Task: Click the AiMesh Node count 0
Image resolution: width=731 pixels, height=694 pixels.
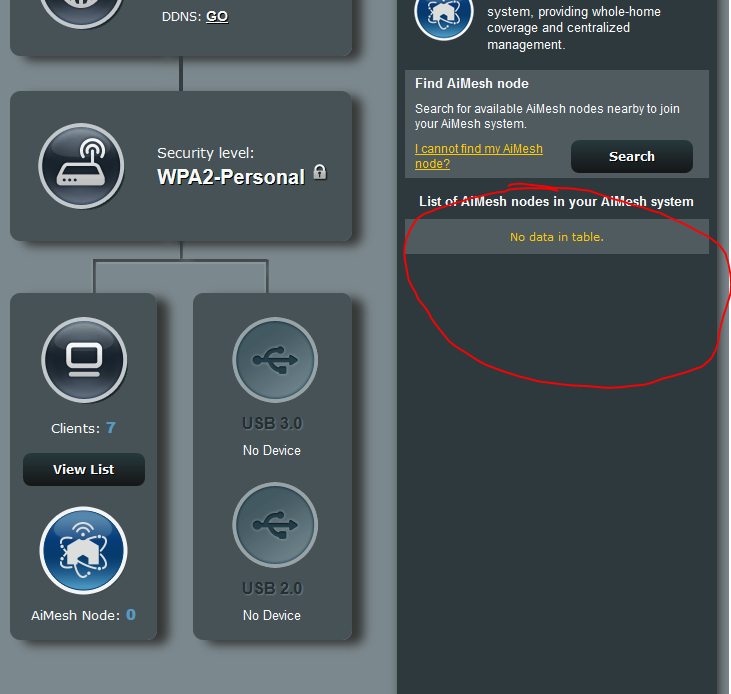Action: tap(131, 615)
